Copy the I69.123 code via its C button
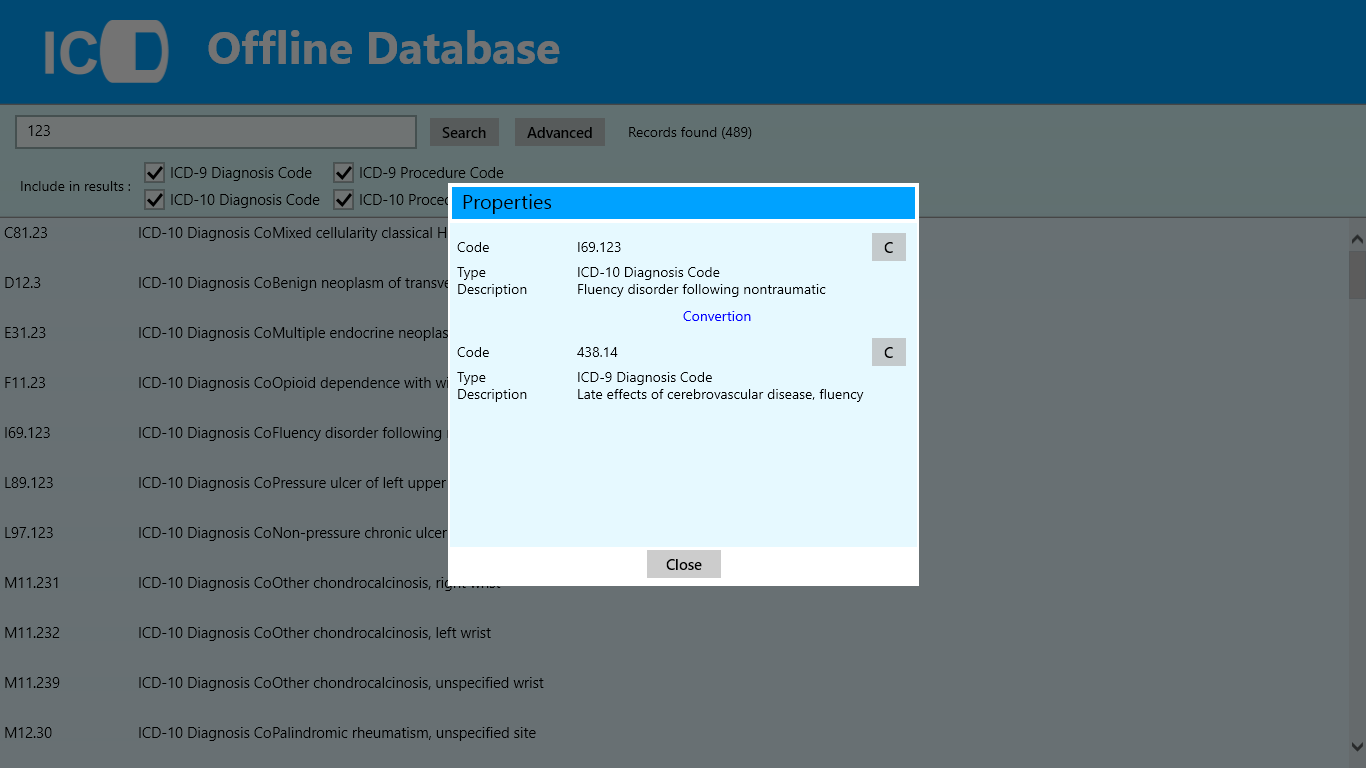 click(x=888, y=247)
